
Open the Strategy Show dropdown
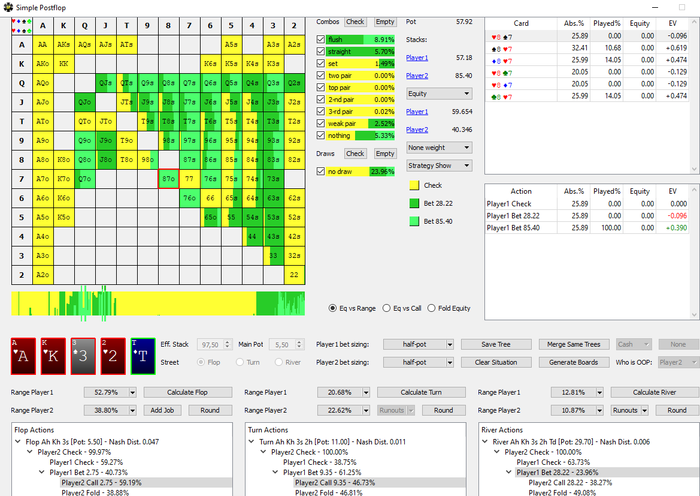439,166
